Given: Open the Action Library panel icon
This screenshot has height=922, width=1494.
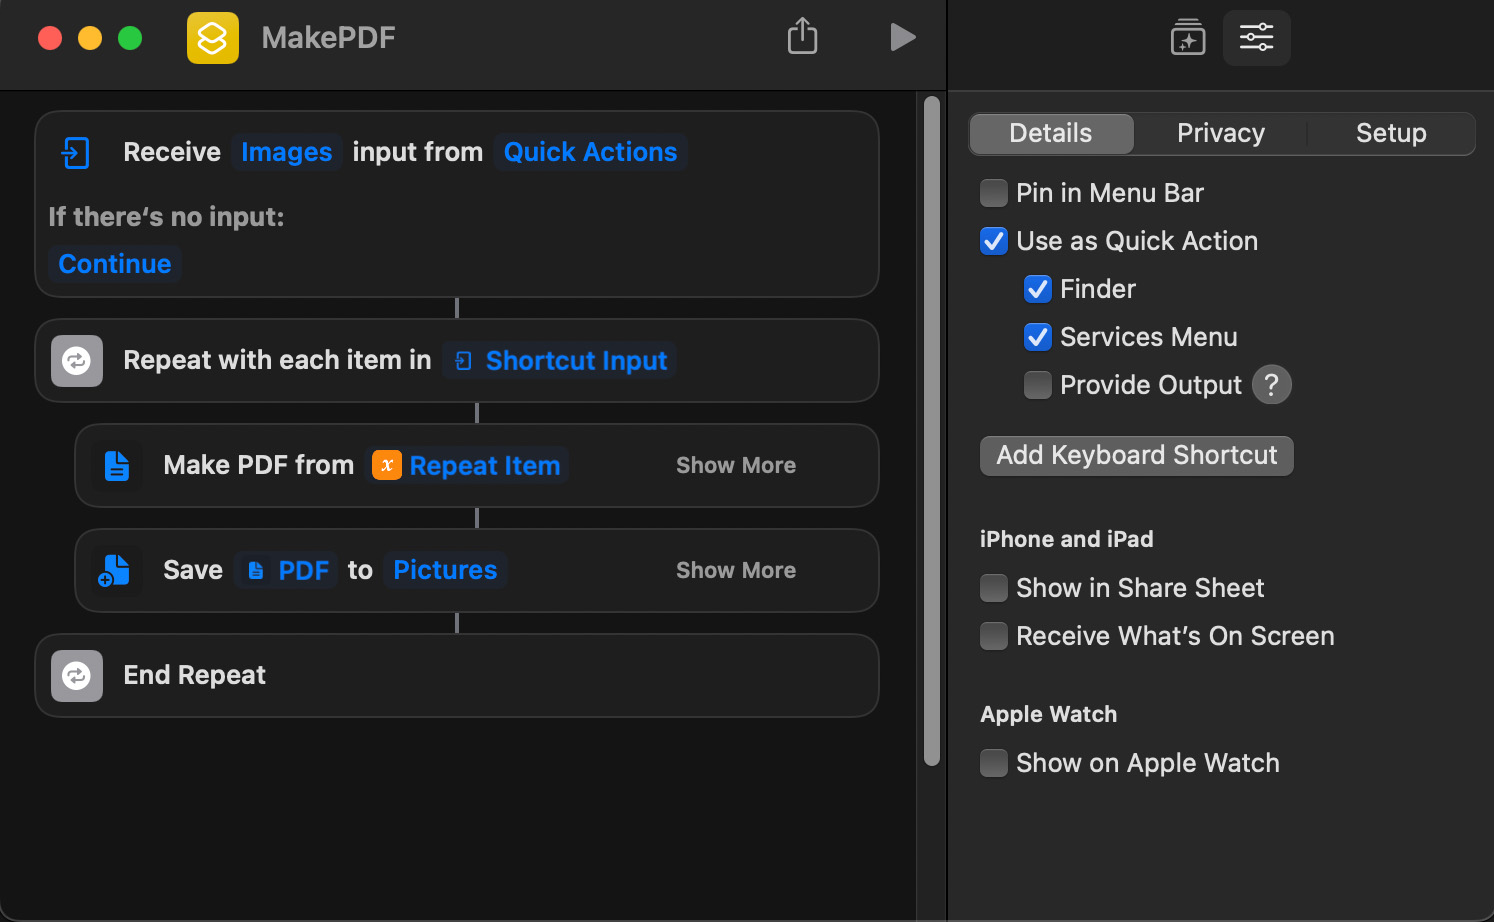Looking at the screenshot, I should click(x=1187, y=38).
